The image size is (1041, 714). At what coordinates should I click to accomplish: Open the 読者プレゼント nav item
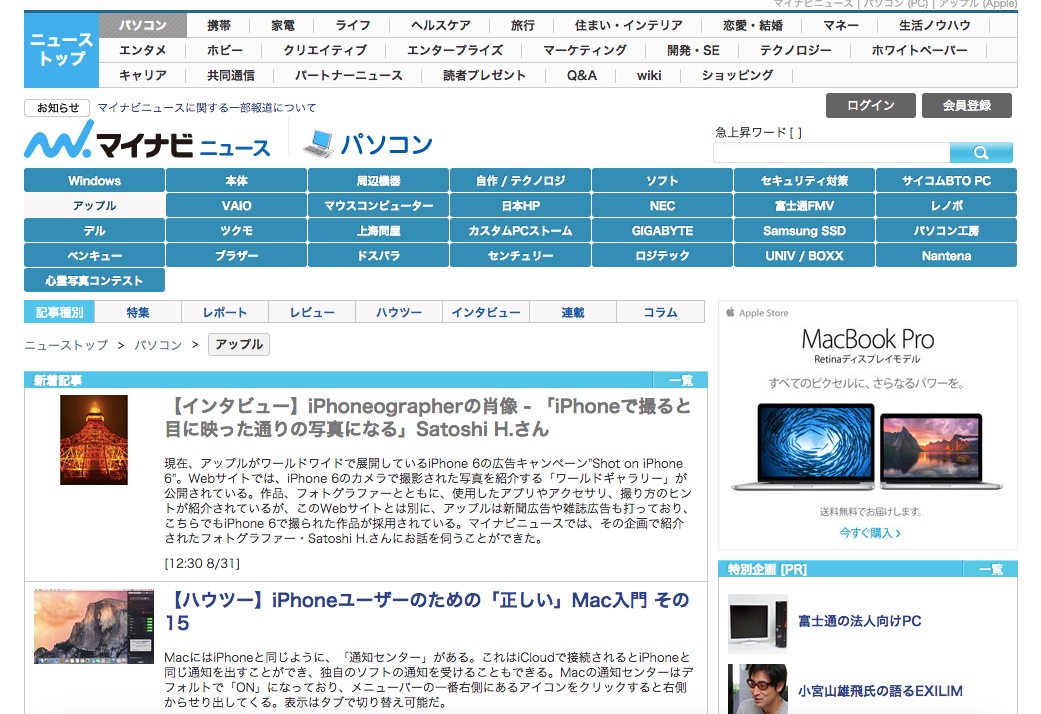pyautogui.click(x=484, y=76)
